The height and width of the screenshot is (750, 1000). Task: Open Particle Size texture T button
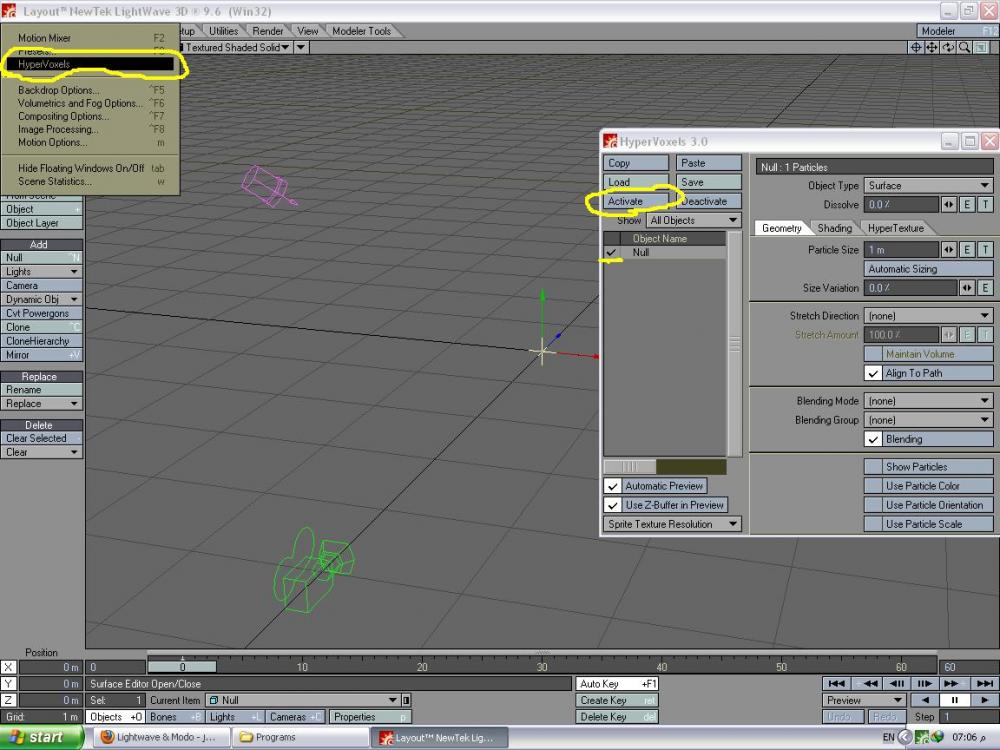coord(985,249)
